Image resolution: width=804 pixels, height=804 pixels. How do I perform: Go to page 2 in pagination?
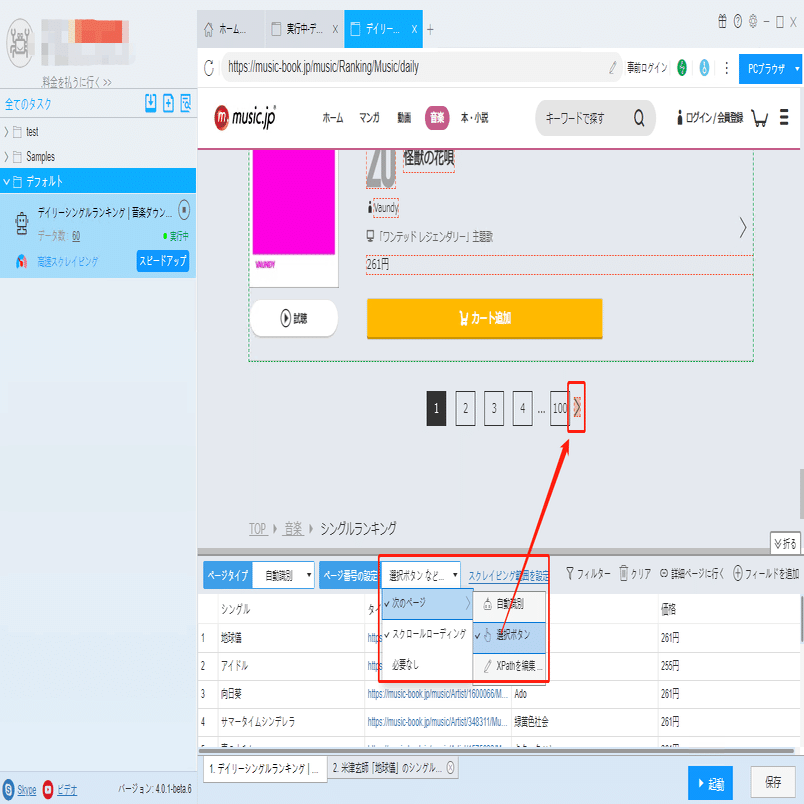(x=465, y=408)
